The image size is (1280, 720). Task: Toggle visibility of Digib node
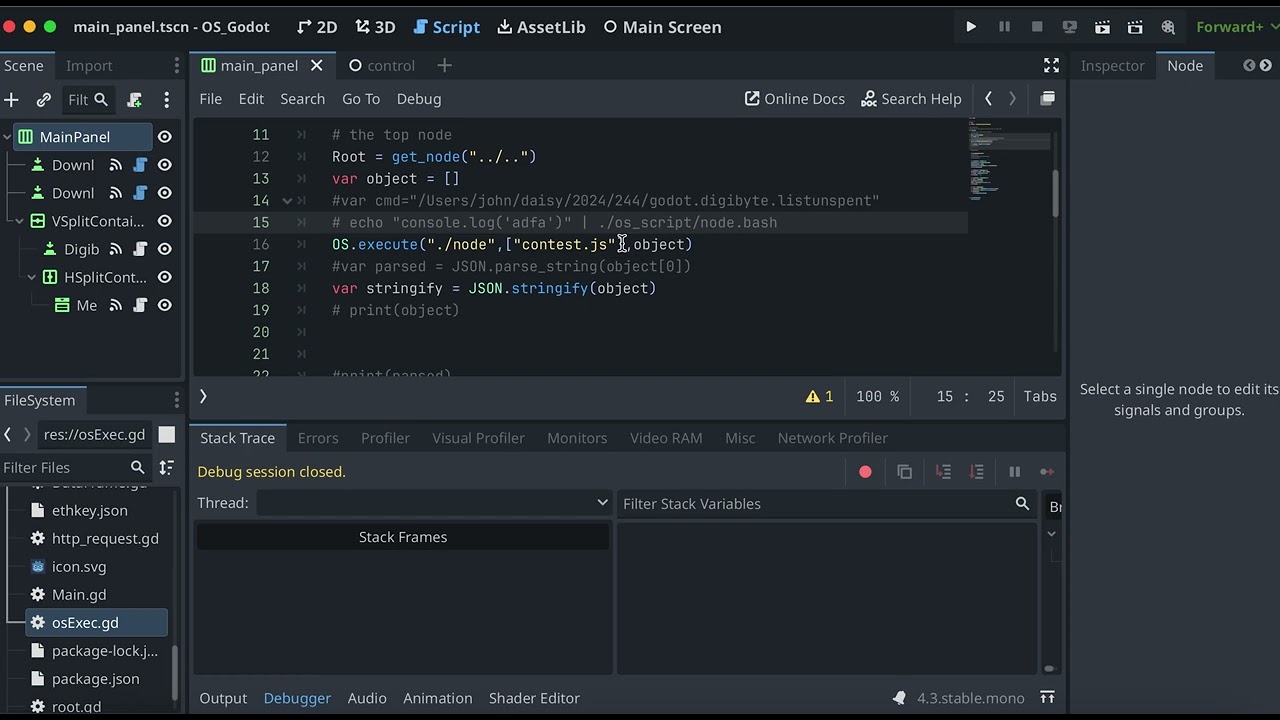pos(164,249)
